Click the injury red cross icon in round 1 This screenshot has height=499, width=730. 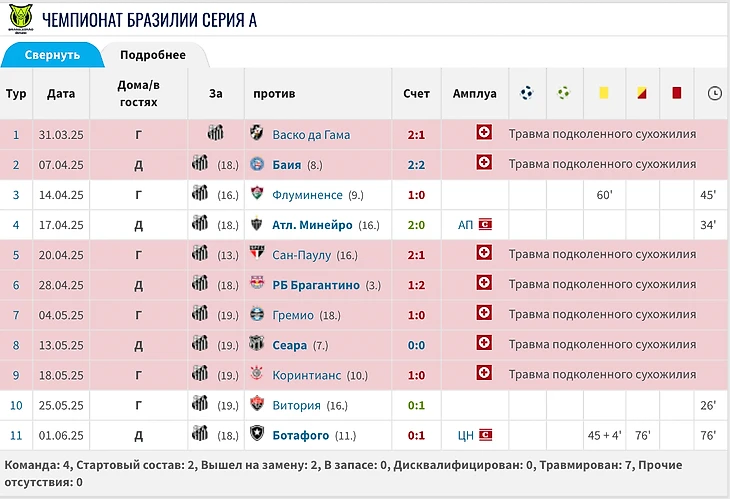pyautogui.click(x=484, y=134)
